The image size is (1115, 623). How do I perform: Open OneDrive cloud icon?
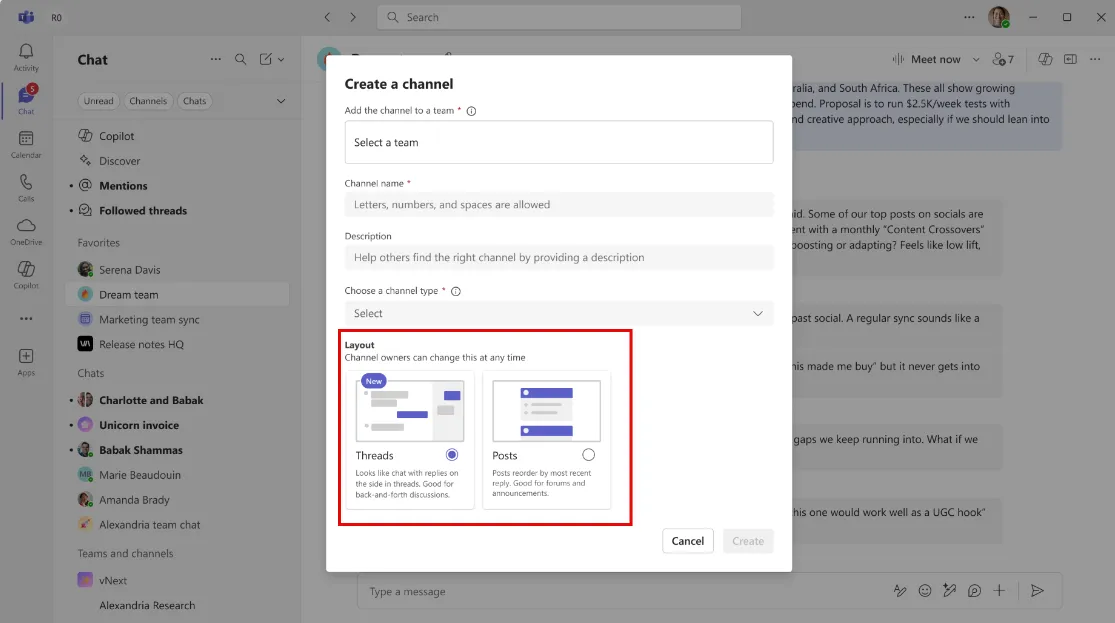[26, 230]
